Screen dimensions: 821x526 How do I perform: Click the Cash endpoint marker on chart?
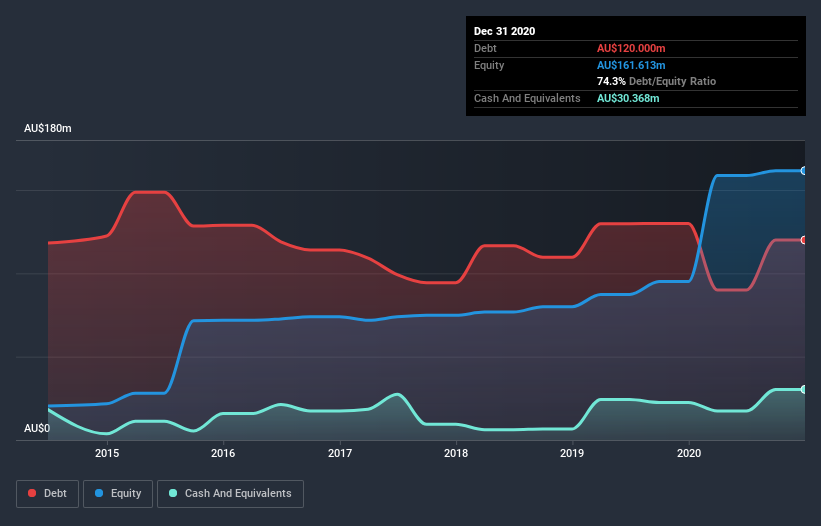click(804, 389)
